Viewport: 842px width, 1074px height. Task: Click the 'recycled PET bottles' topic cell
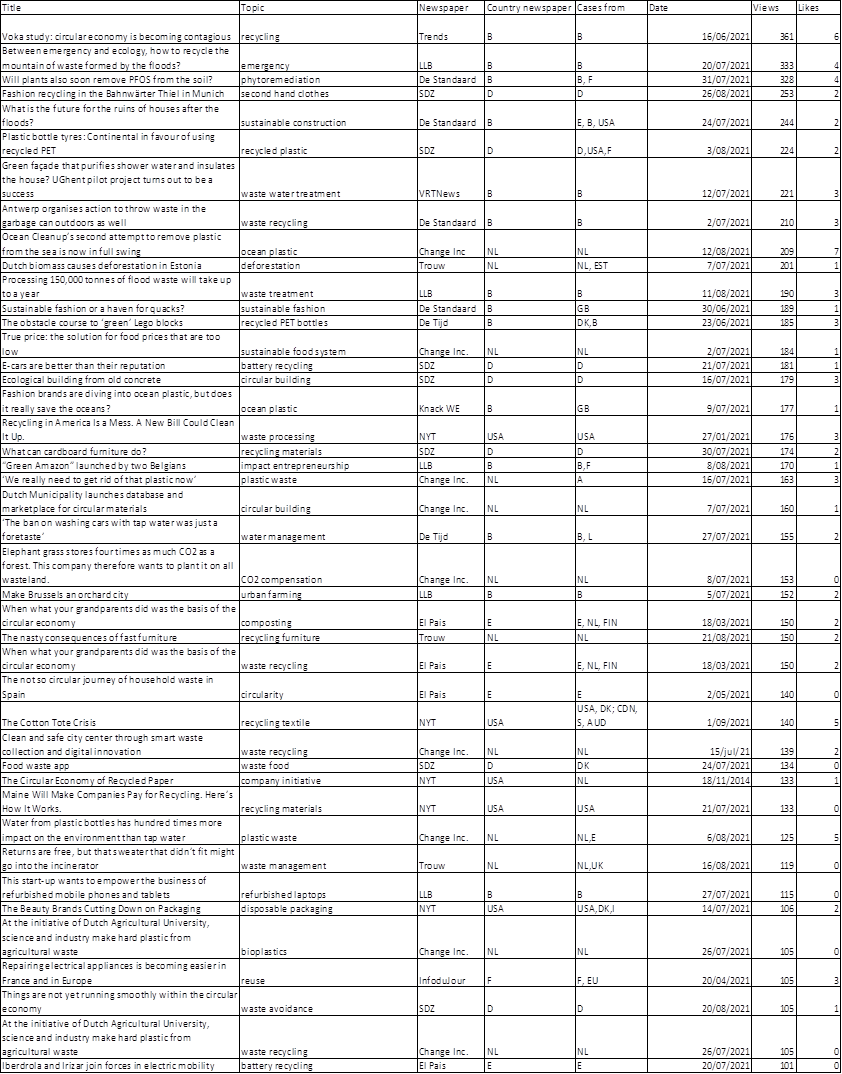coord(328,323)
